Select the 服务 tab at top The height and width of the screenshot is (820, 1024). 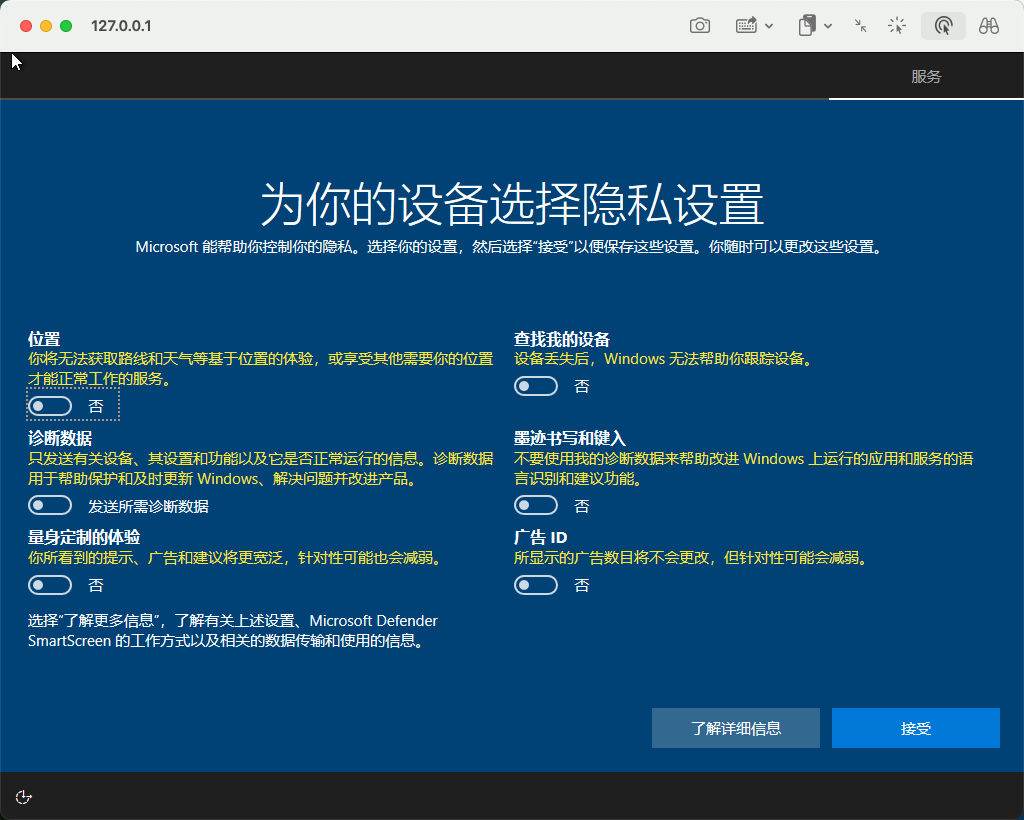[x=926, y=77]
